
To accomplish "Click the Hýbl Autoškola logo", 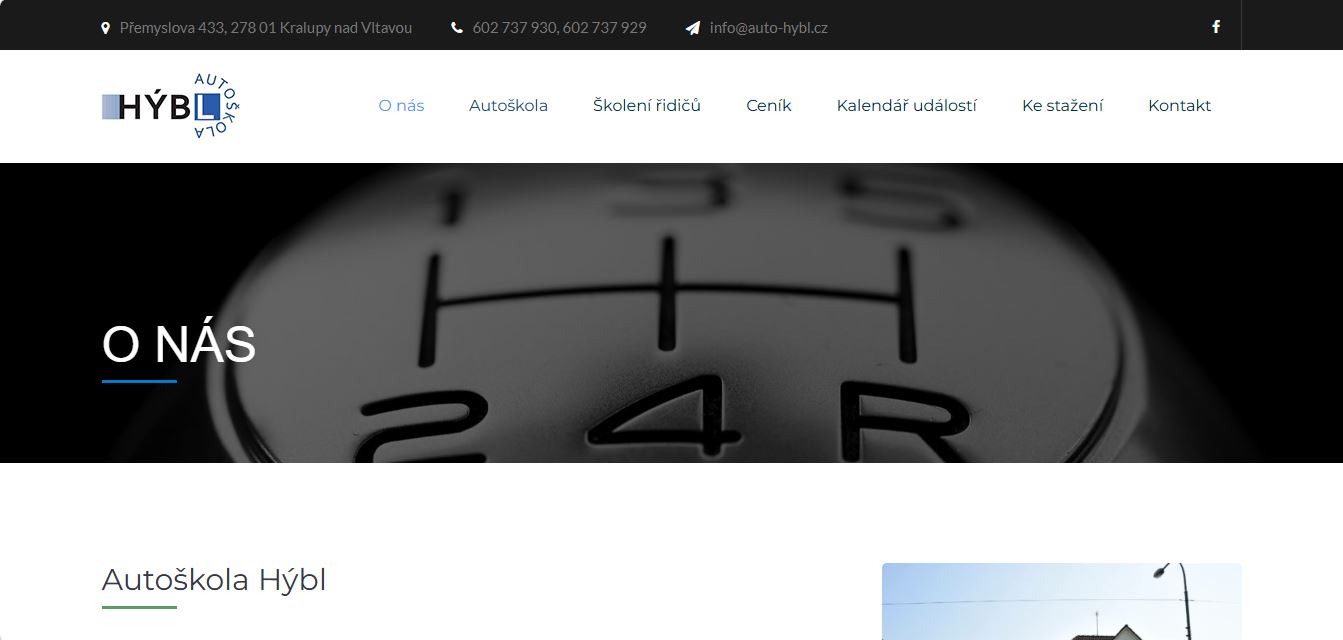I will (x=172, y=106).
